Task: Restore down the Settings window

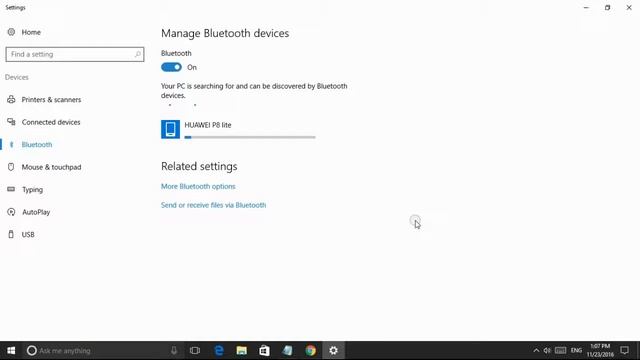Action: (607, 7)
